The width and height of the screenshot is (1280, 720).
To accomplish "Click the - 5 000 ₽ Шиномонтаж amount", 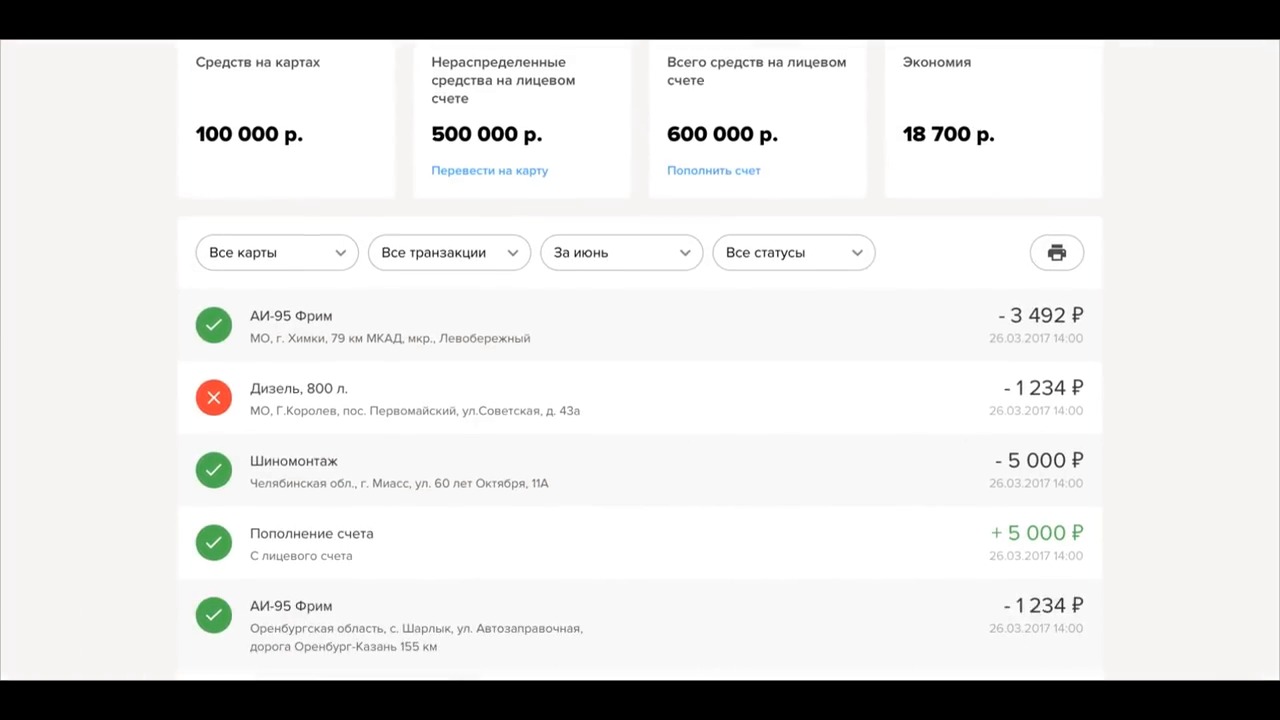I will pyautogui.click(x=1038, y=461).
